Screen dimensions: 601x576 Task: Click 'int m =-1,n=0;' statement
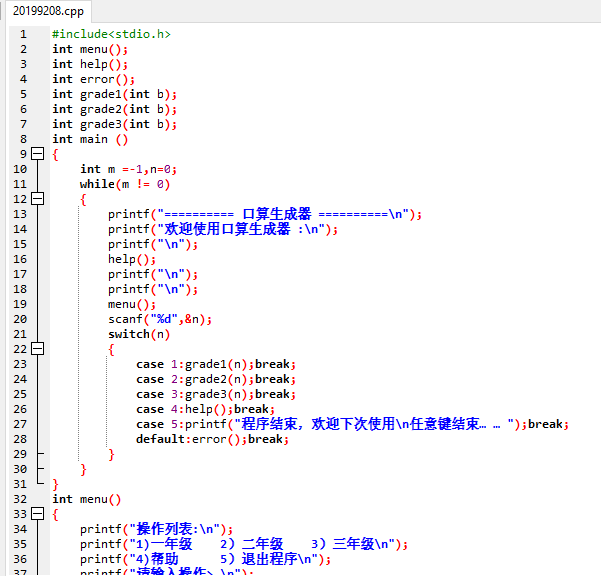(x=128, y=169)
